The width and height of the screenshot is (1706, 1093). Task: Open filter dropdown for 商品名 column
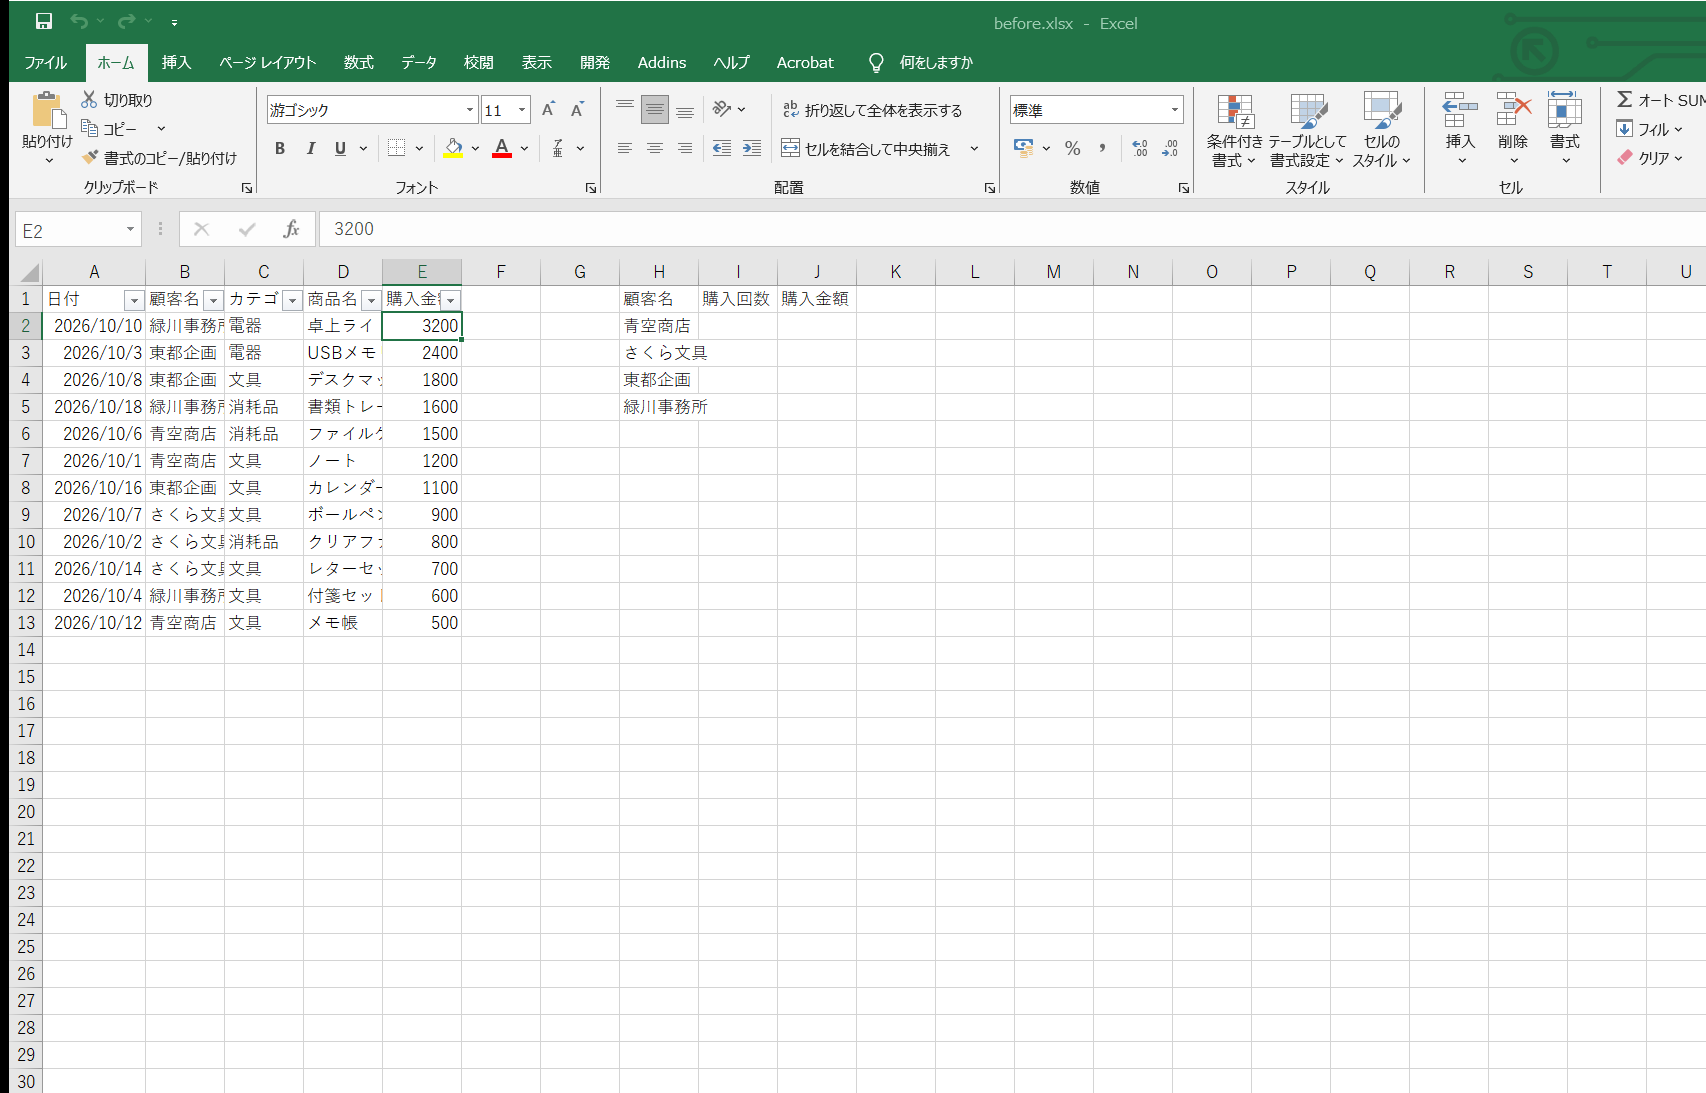pos(371,300)
